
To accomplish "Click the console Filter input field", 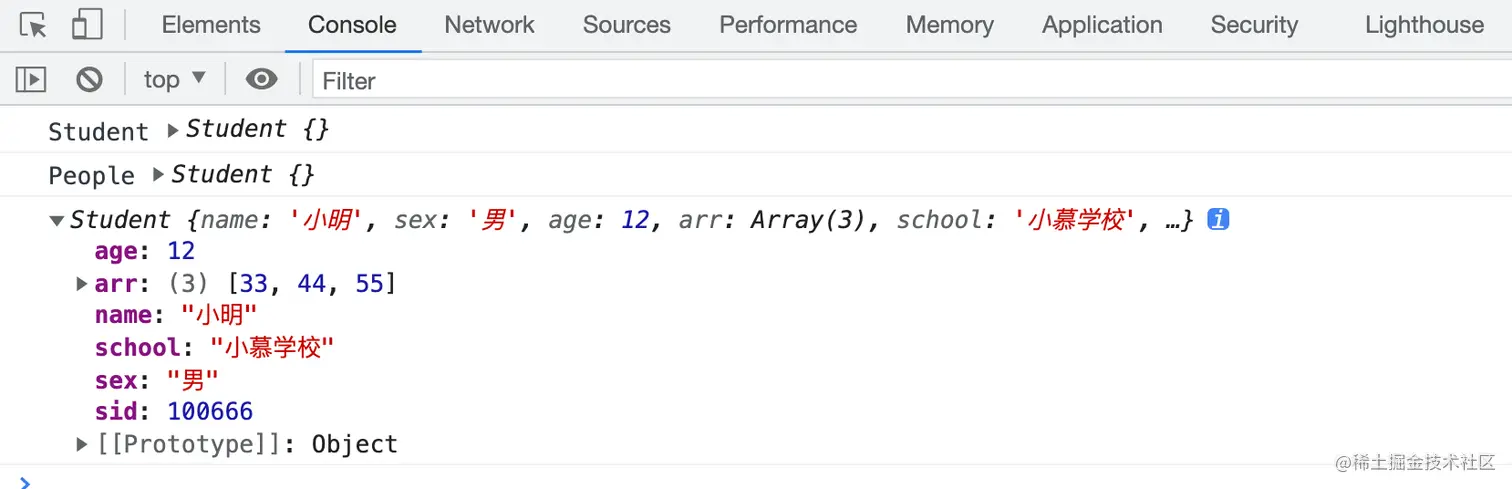I will pos(900,80).
